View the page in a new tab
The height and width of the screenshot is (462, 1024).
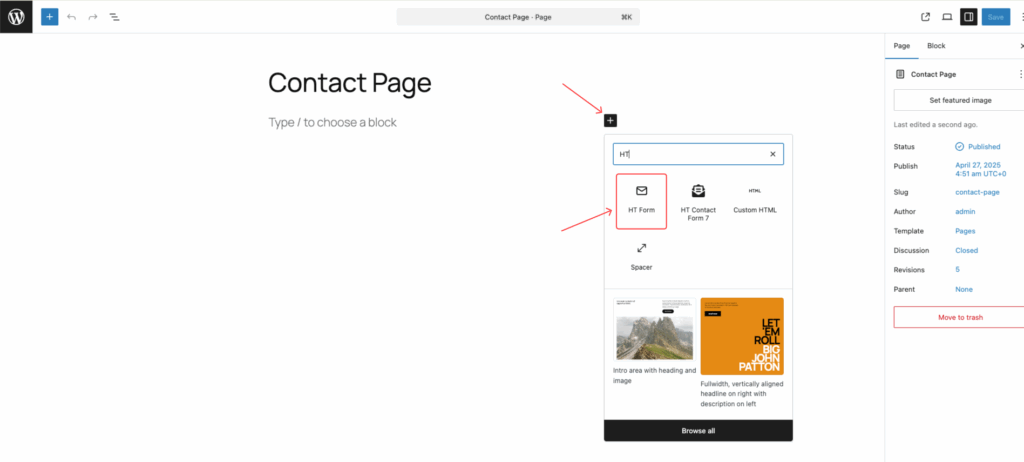[x=925, y=17]
